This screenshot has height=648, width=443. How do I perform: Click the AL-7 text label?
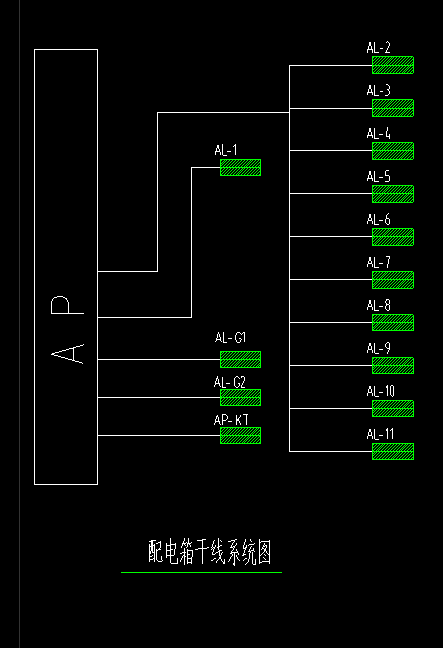tap(378, 263)
